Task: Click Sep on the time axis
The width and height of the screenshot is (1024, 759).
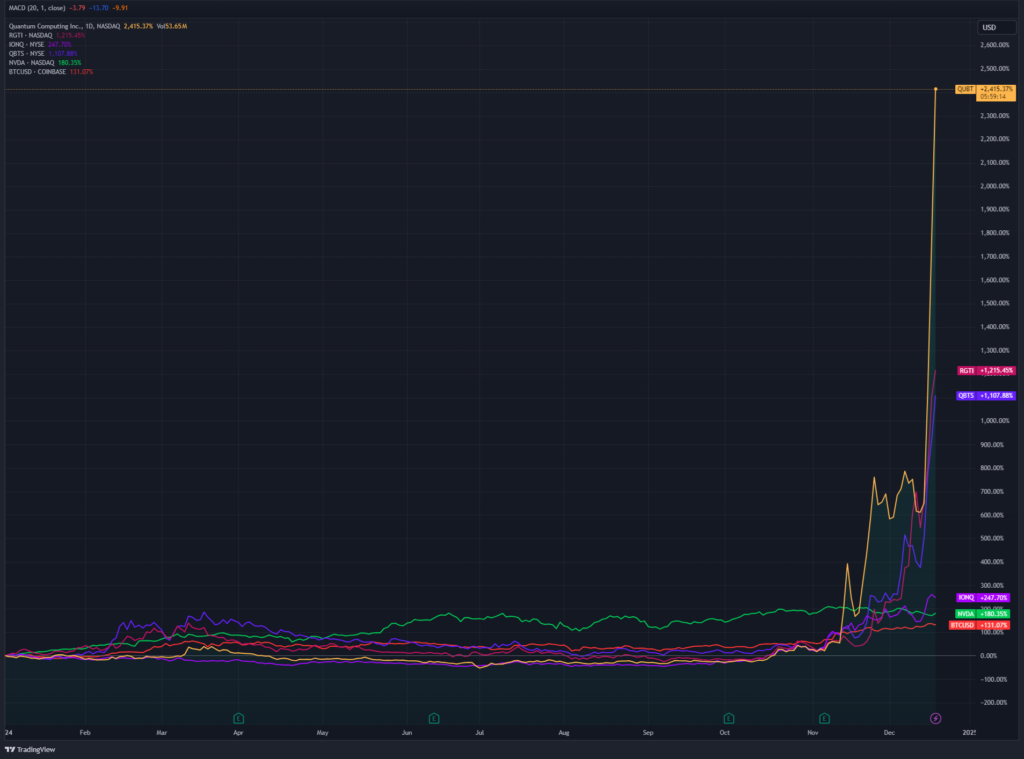Action: coord(648,733)
